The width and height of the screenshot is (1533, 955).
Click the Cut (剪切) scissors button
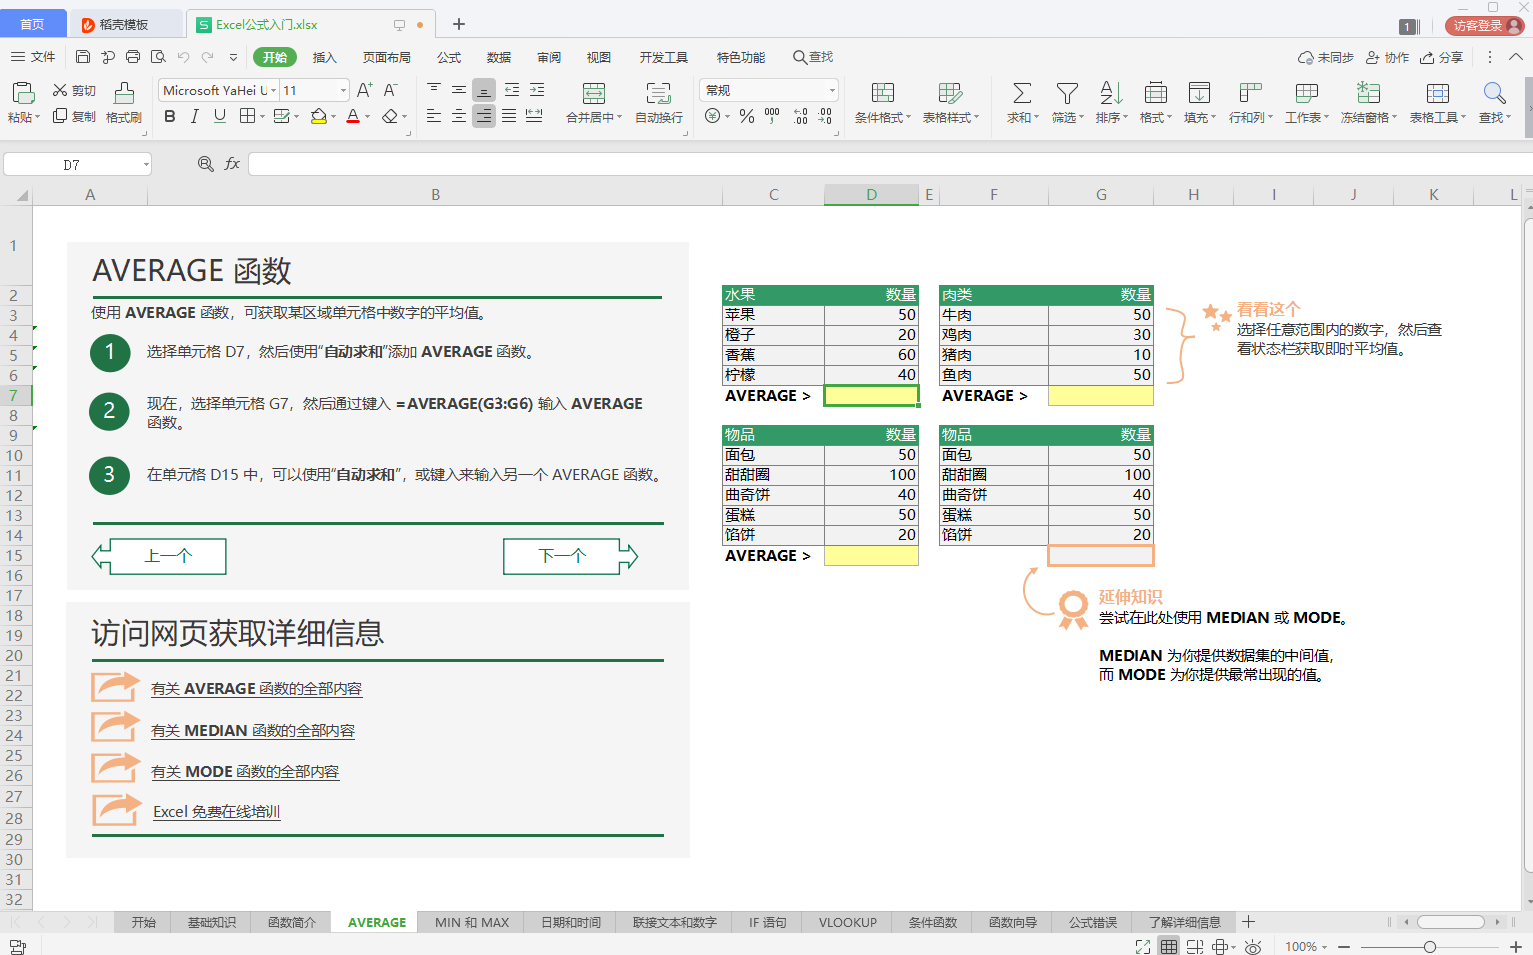[74, 90]
